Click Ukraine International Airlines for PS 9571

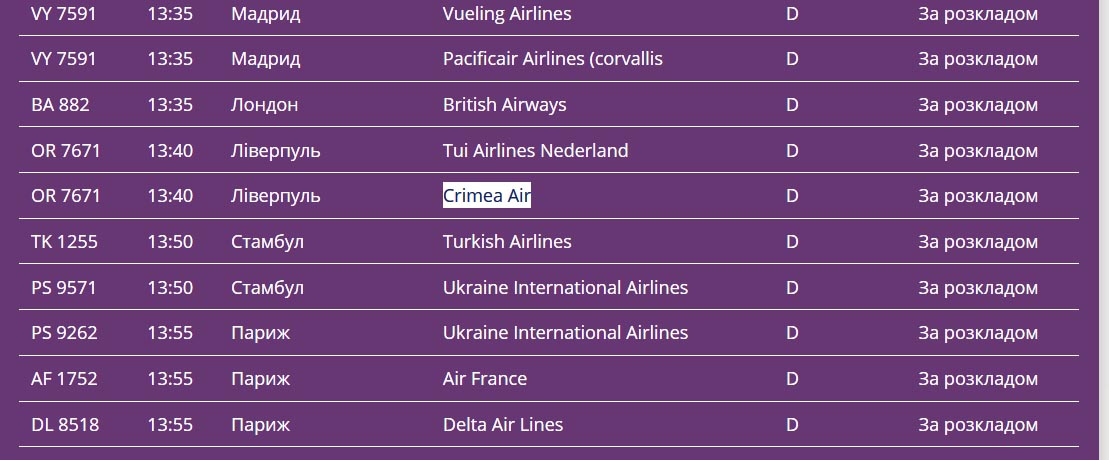(565, 287)
